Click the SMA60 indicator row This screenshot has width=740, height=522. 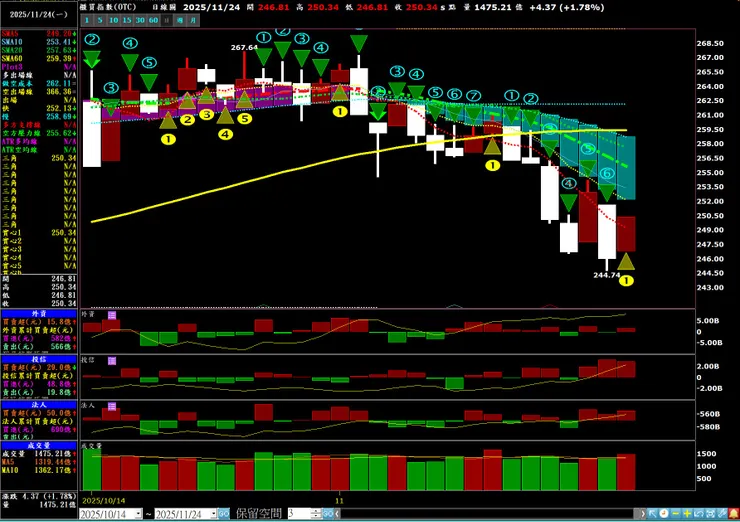[39, 59]
